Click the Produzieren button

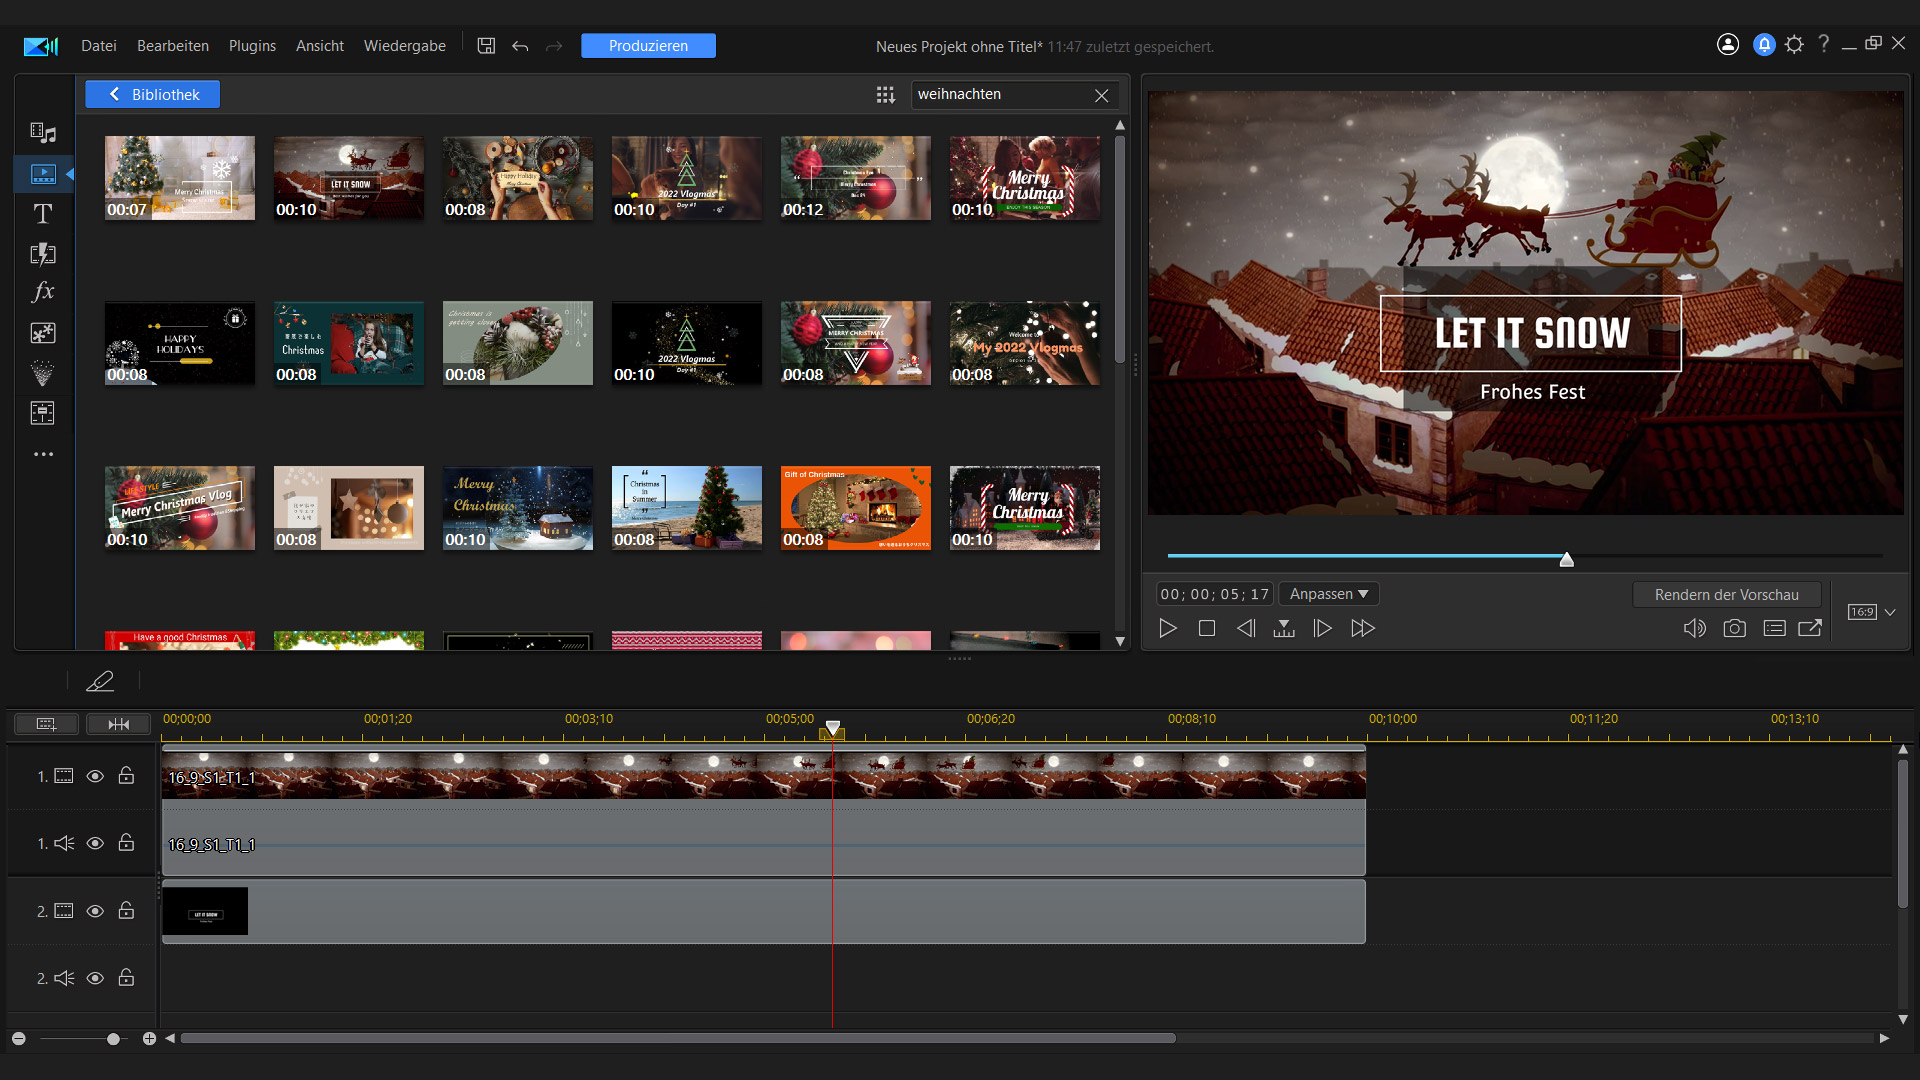(x=648, y=46)
